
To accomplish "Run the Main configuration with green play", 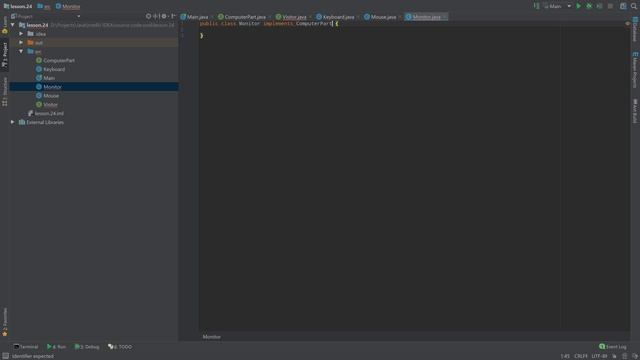I will (578, 6).
